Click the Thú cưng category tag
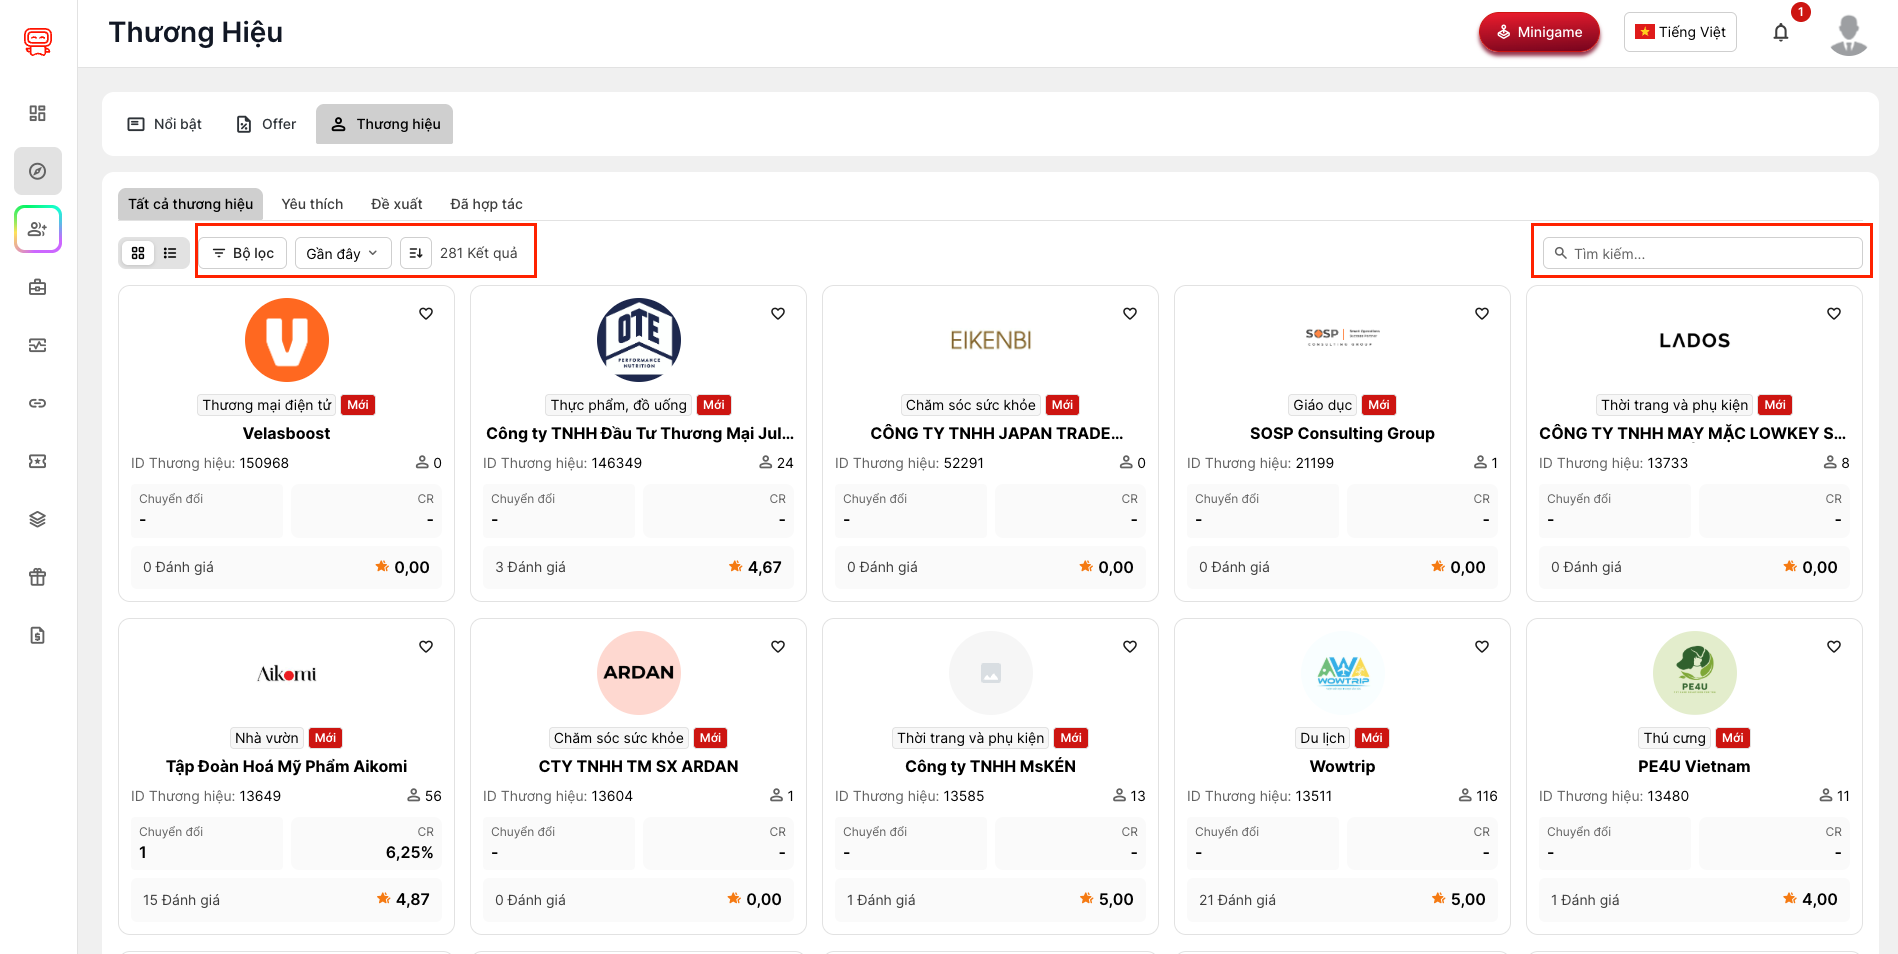This screenshot has width=1898, height=954. point(1675,738)
